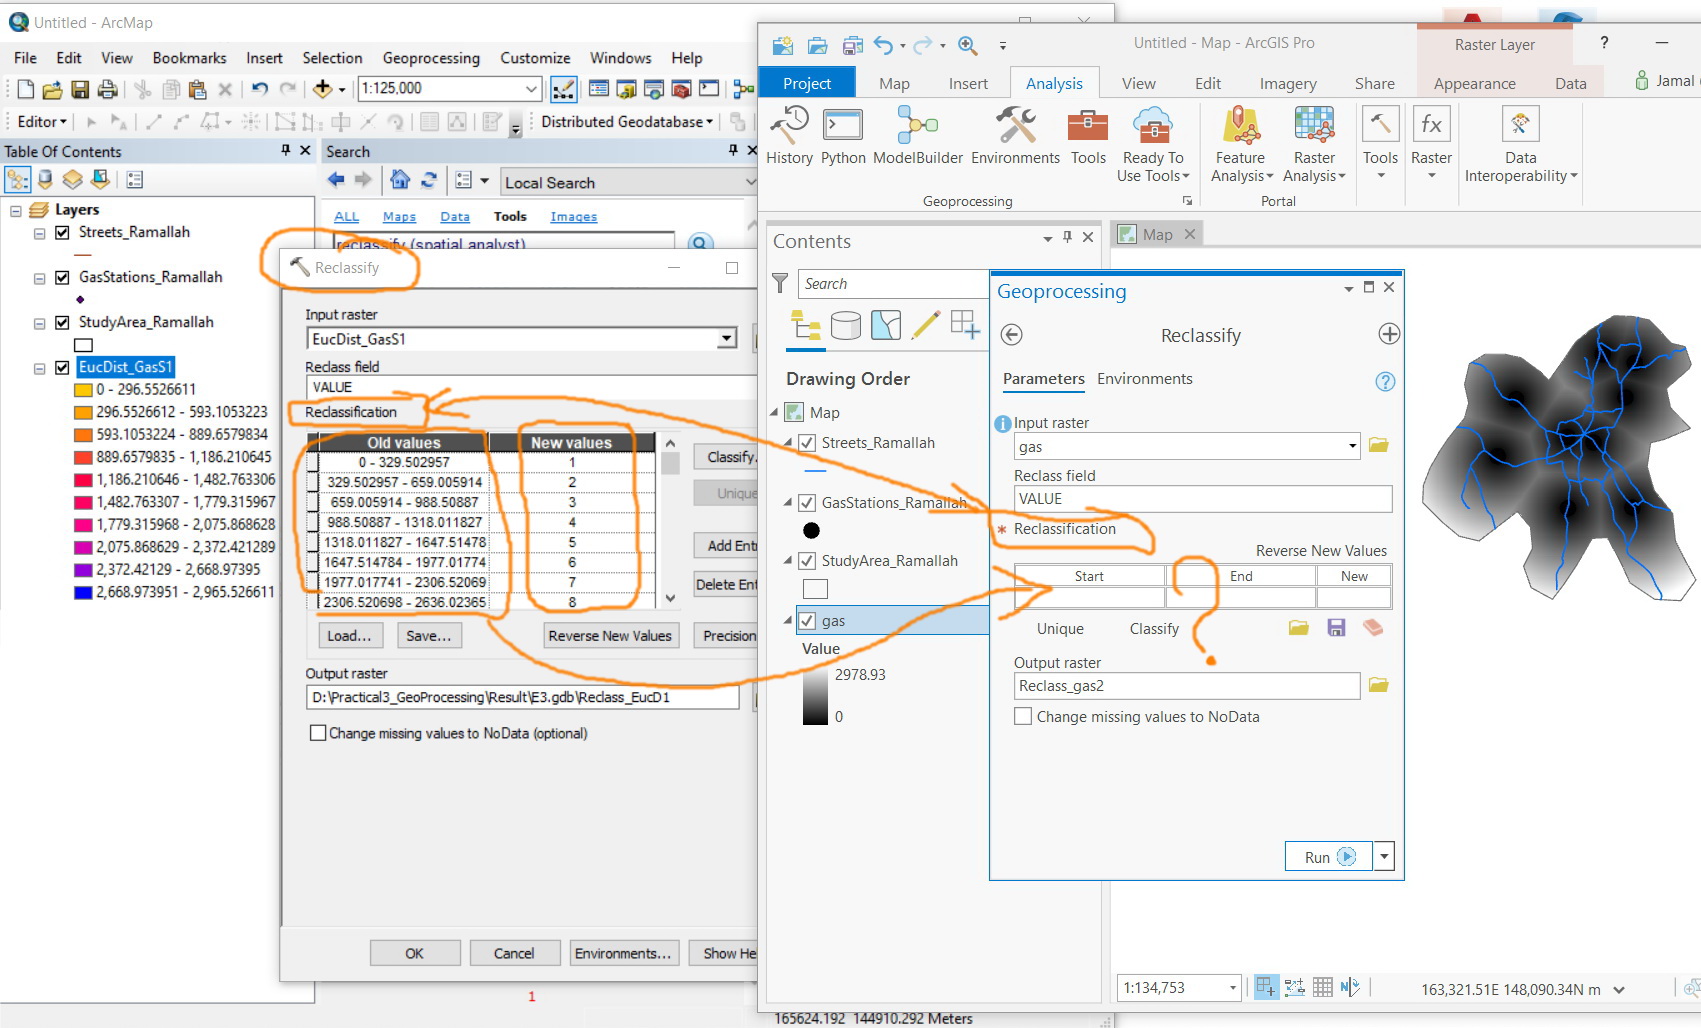Click Undo in ArcMap toolbar
Screen dimensions: 1701x1028
[x=260, y=89]
